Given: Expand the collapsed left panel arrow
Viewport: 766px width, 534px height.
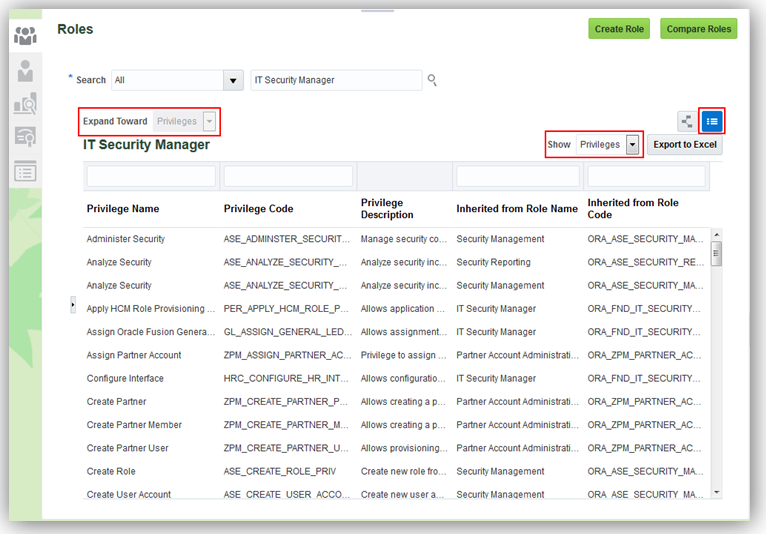Looking at the screenshot, I should (x=73, y=305).
